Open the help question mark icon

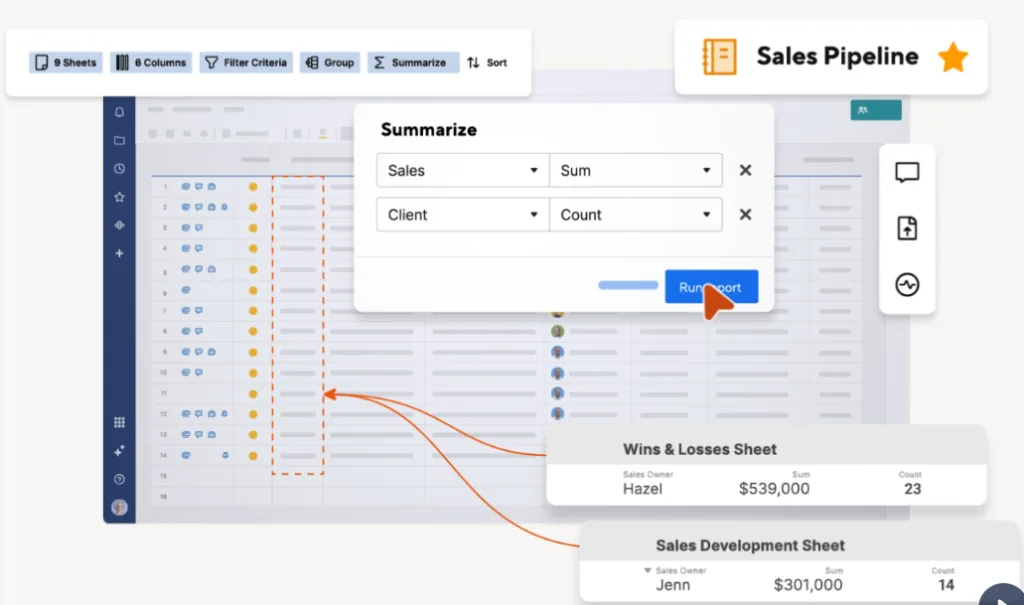point(120,480)
